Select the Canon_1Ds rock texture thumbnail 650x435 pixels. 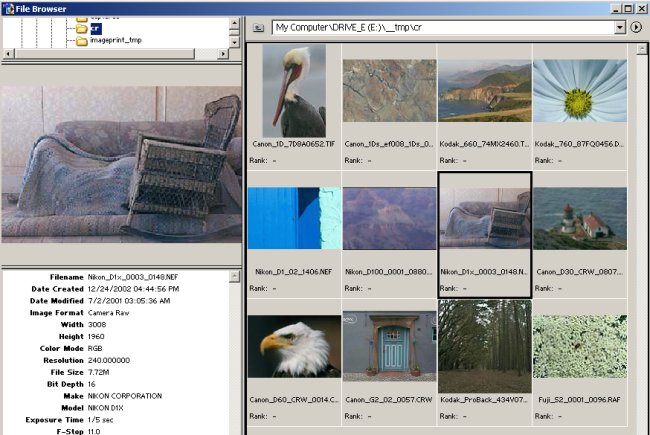coord(390,90)
